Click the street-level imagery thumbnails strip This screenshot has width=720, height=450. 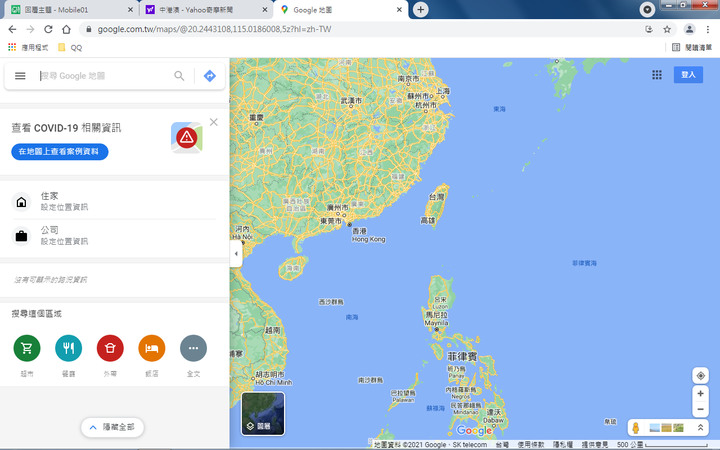[666, 428]
